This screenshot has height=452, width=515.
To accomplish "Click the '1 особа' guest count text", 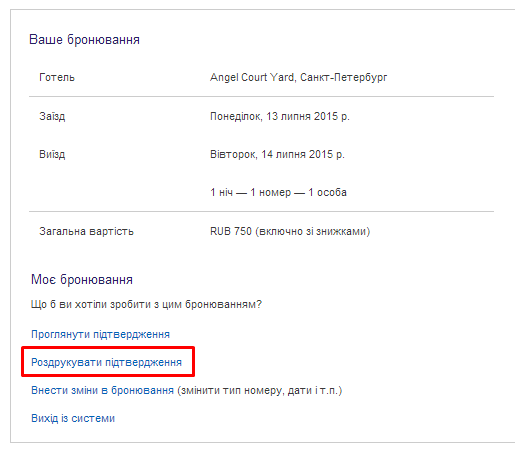I will [327, 192].
